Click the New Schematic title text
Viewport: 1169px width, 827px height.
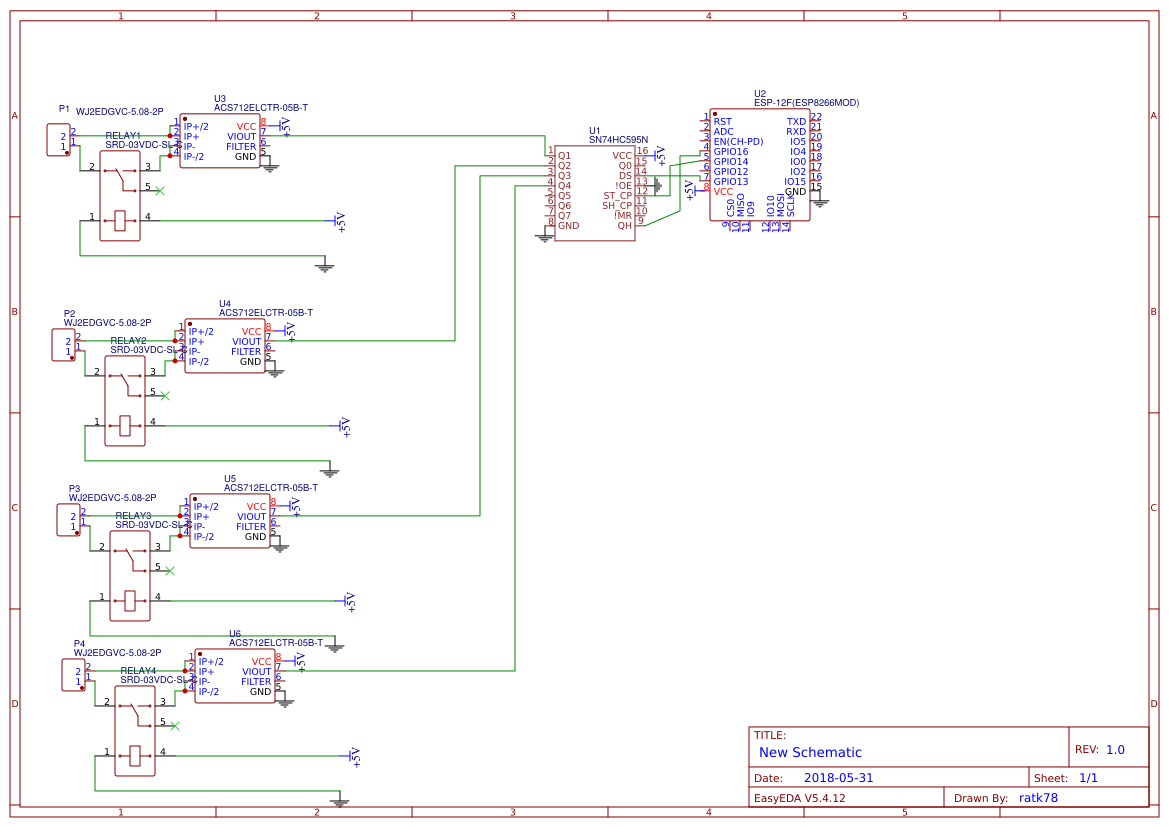tap(810, 752)
